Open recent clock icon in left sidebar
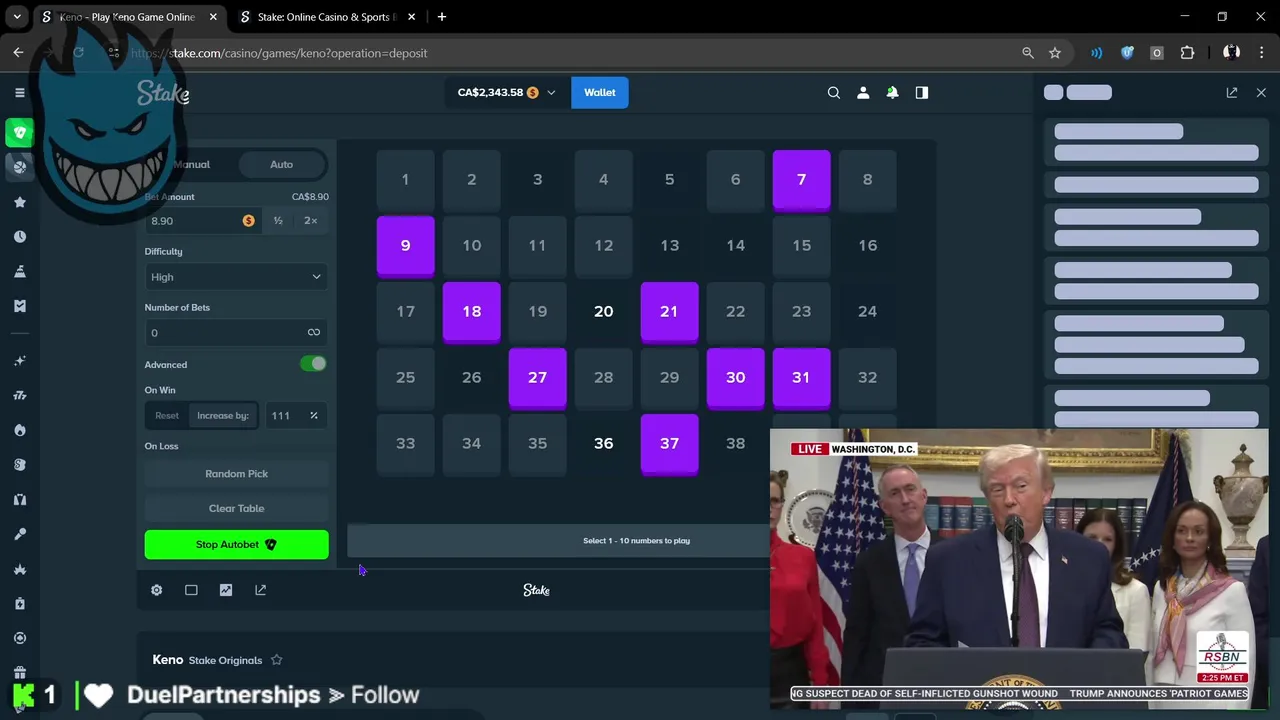This screenshot has width=1280, height=720. click(x=19, y=237)
